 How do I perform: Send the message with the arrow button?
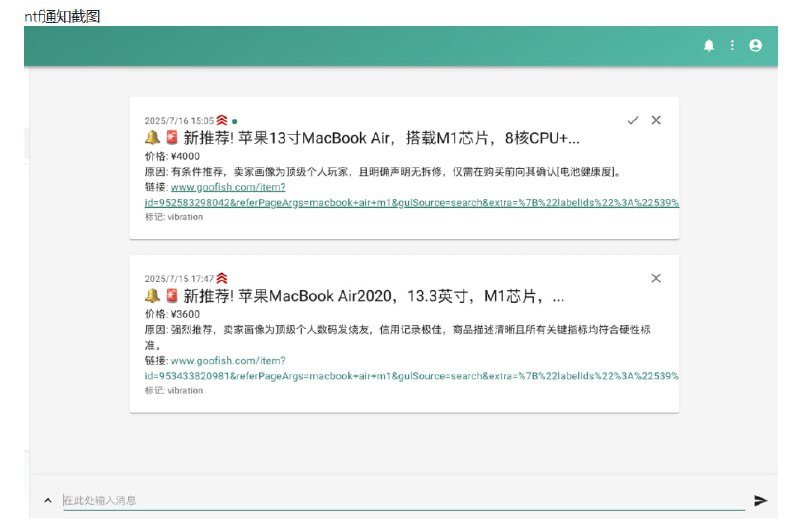pyautogui.click(x=760, y=500)
